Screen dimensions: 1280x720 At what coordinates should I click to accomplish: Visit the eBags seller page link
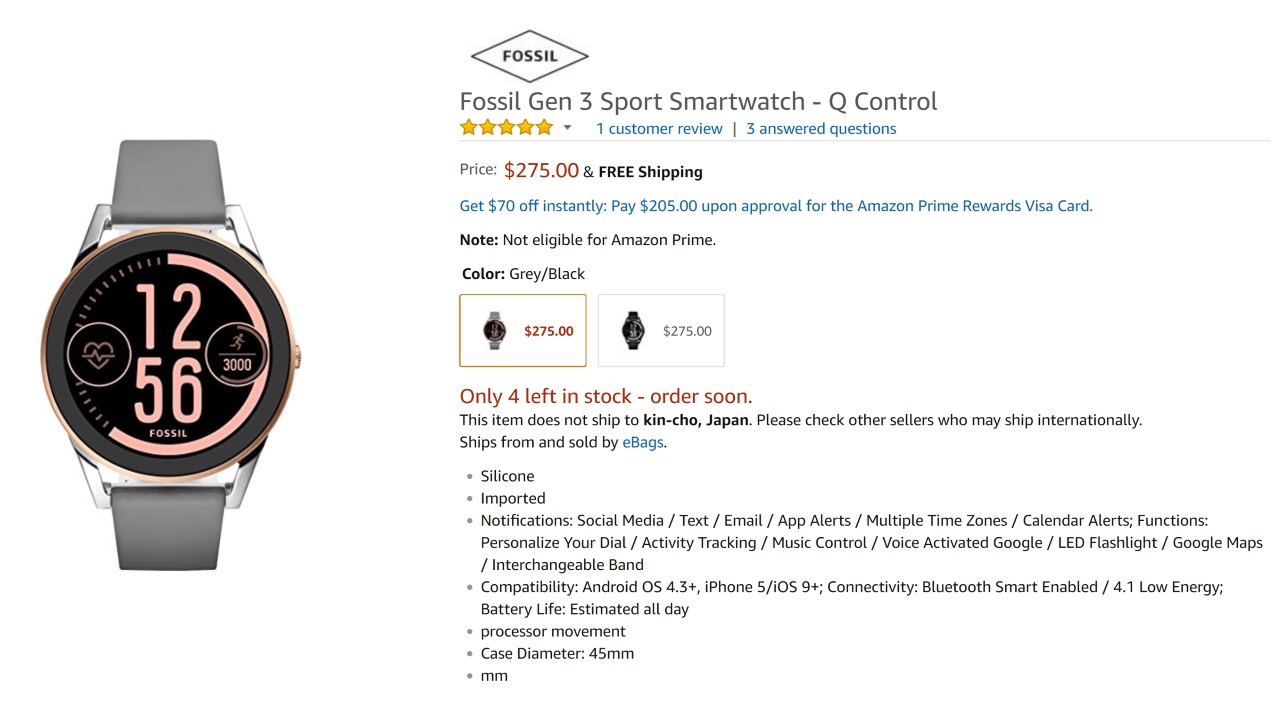tap(643, 442)
